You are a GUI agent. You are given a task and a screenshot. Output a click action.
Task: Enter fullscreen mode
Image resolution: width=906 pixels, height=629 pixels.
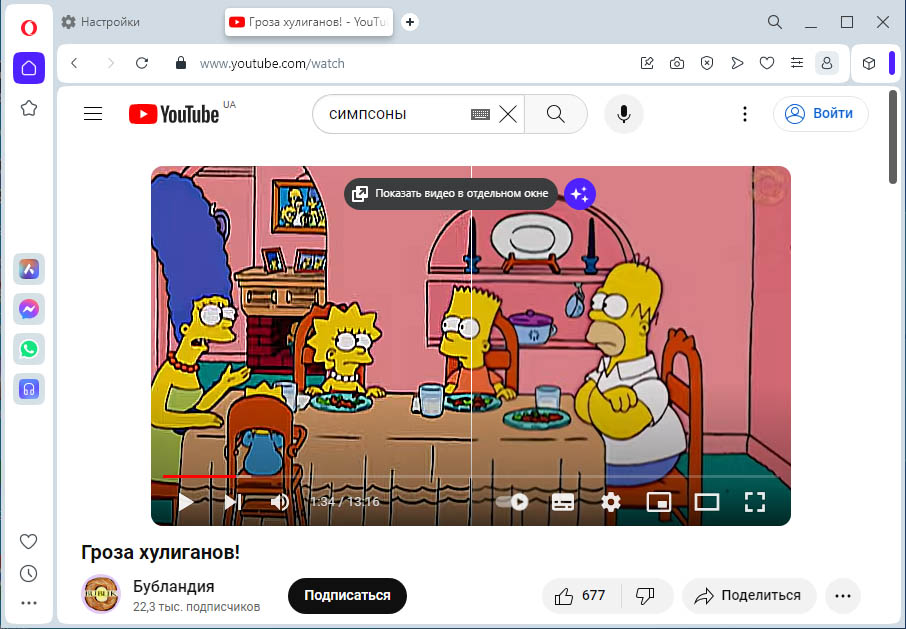[x=755, y=502]
